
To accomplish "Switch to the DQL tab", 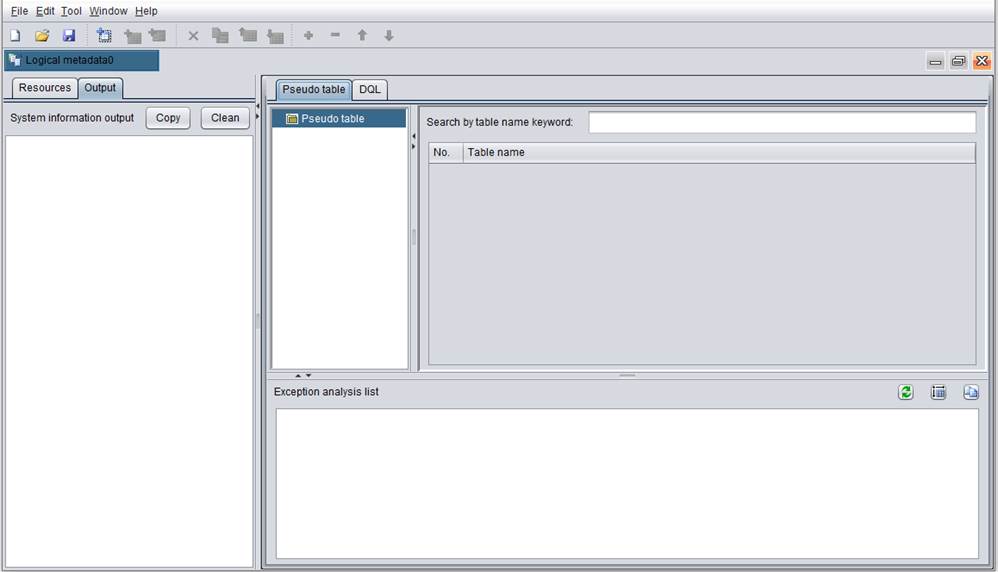I will [x=370, y=89].
